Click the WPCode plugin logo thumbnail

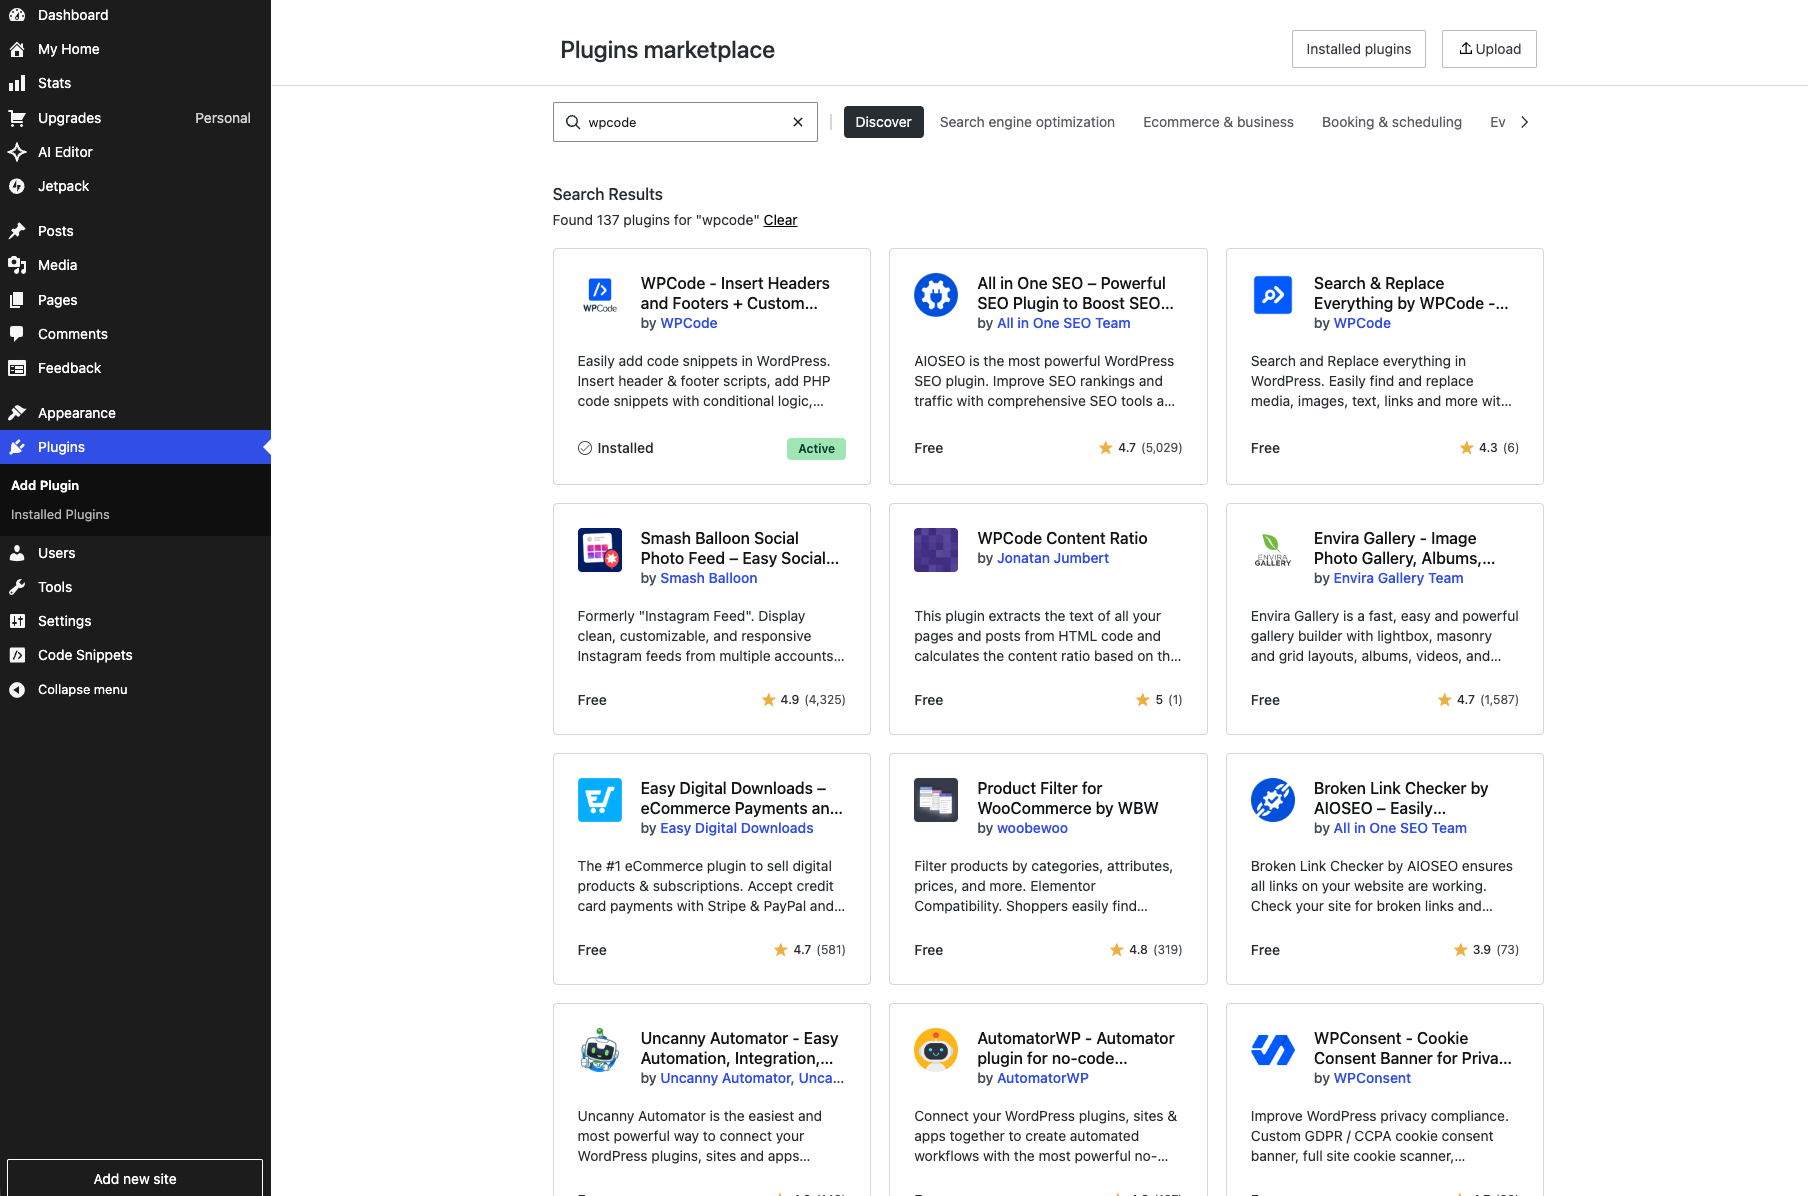(x=600, y=295)
